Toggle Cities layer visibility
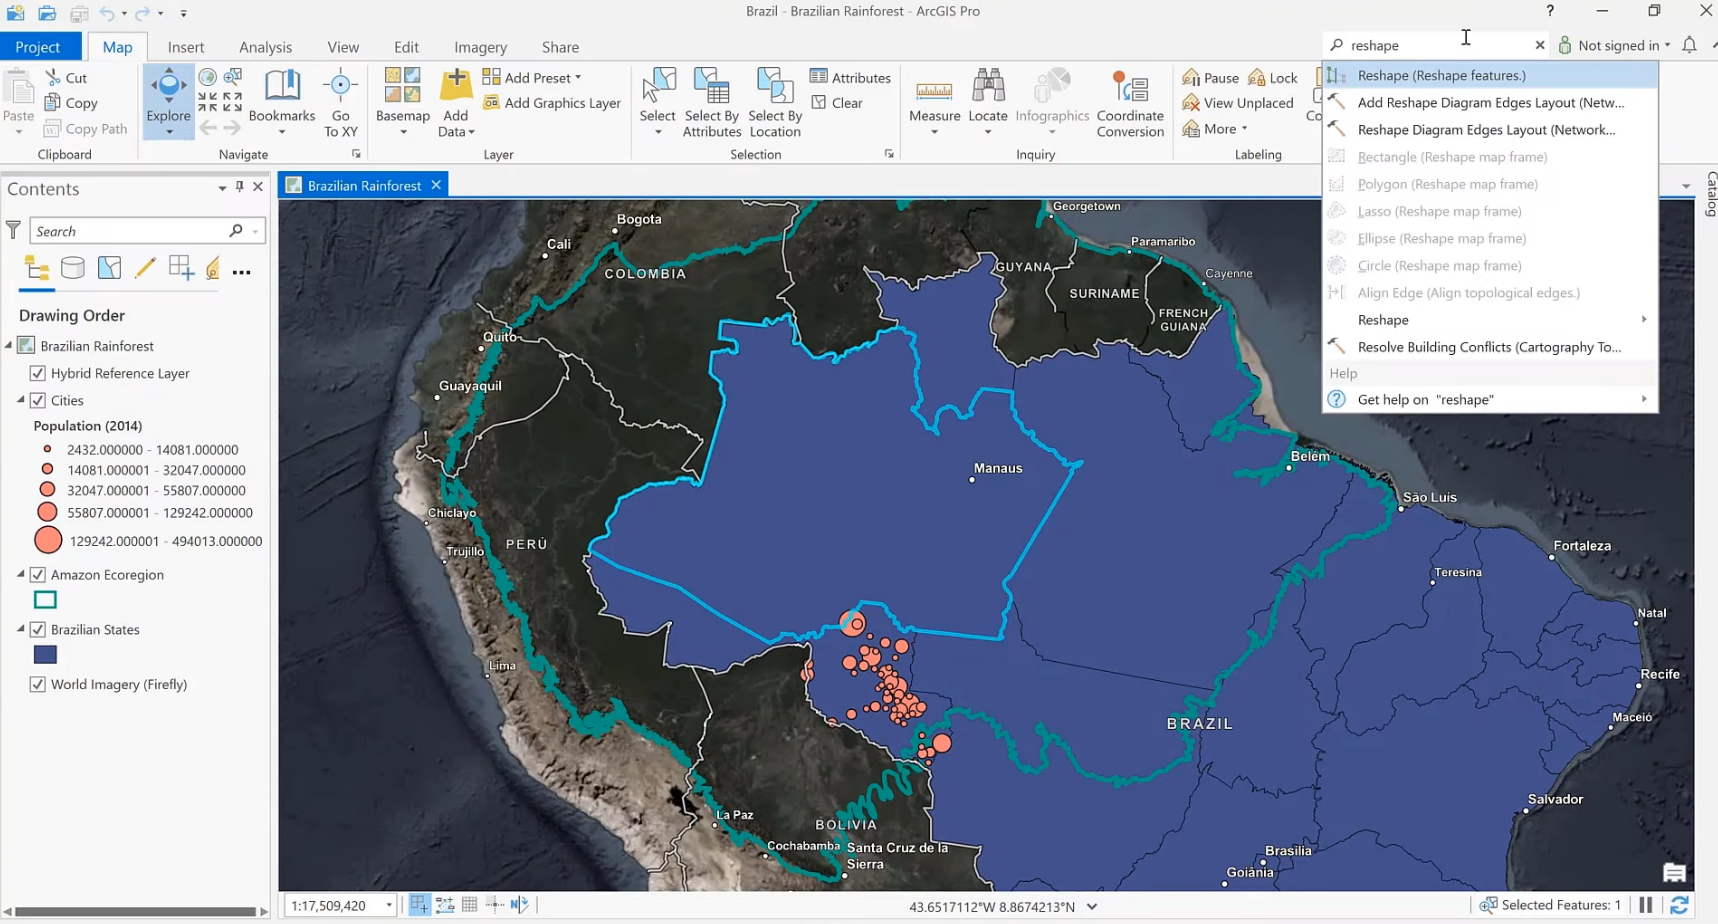 point(38,400)
